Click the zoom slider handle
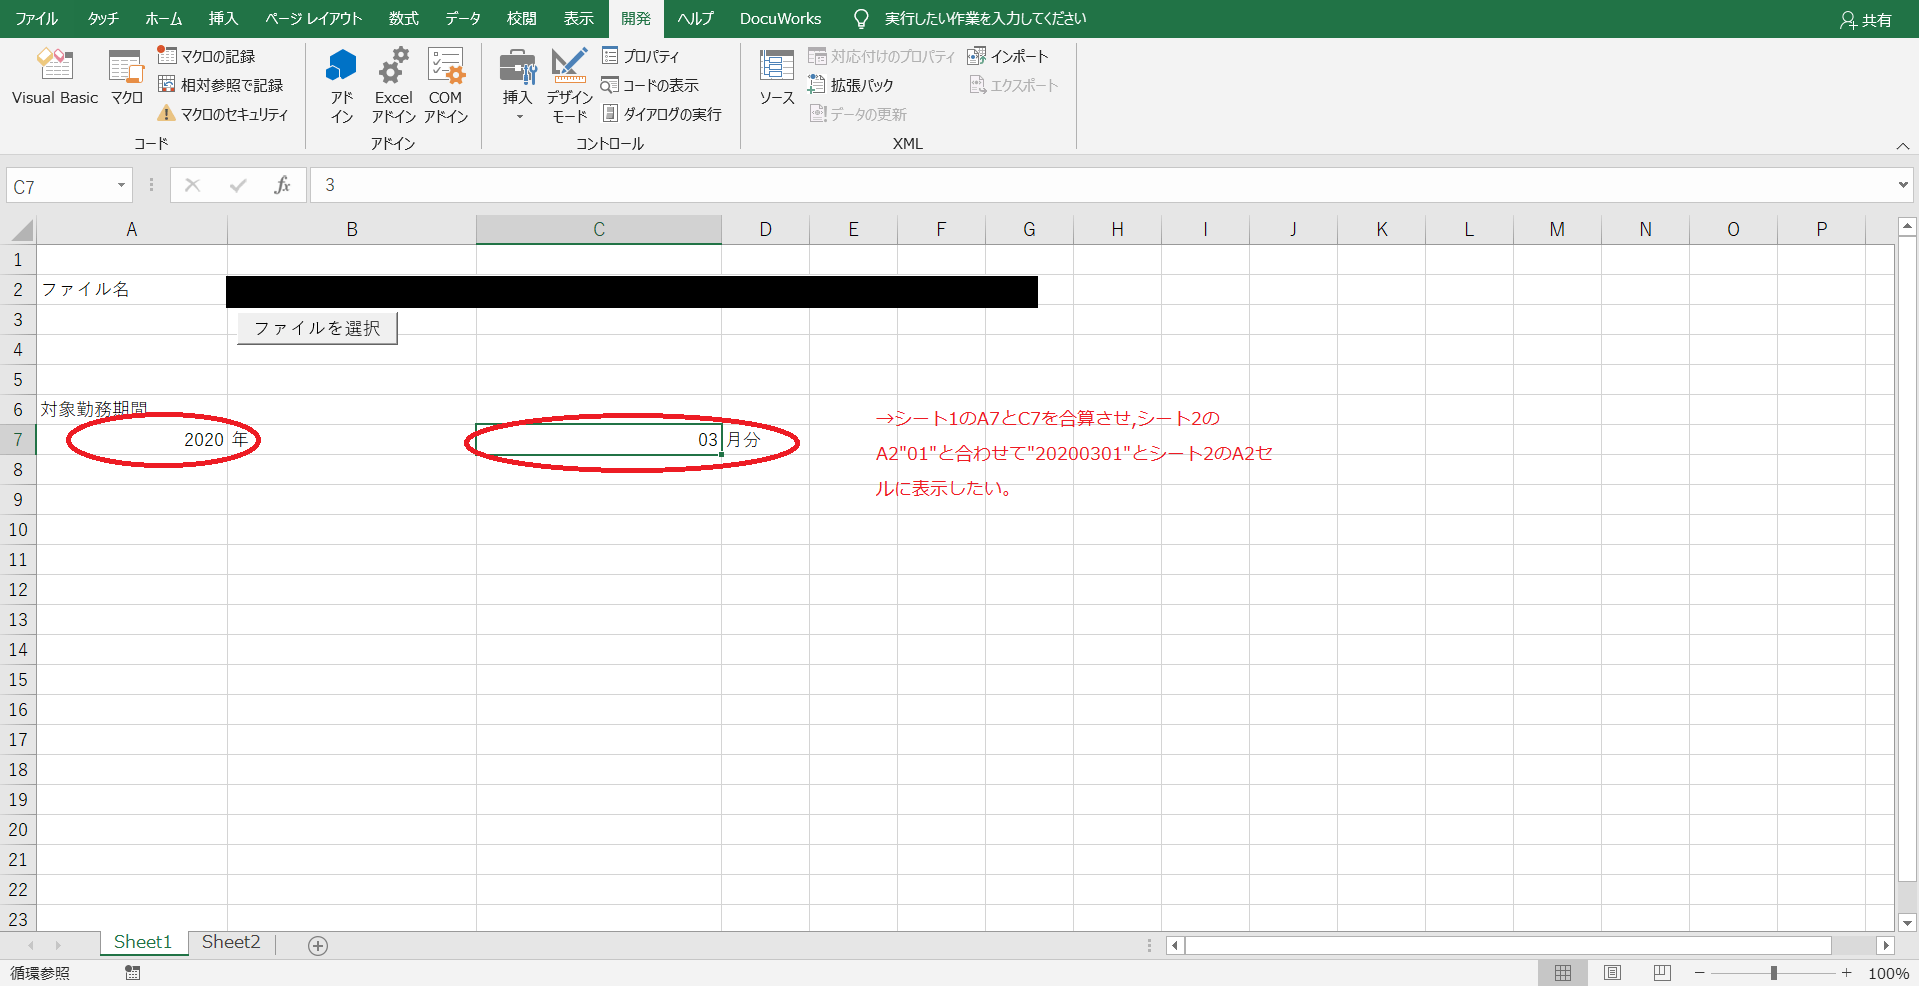This screenshot has width=1919, height=986. click(x=1774, y=973)
